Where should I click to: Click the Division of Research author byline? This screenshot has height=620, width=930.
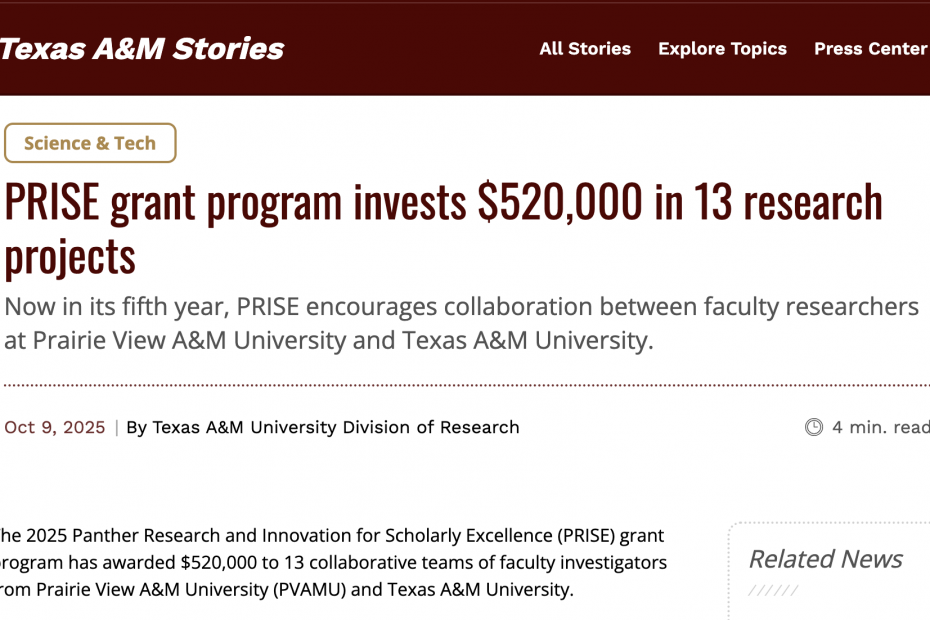tap(323, 427)
